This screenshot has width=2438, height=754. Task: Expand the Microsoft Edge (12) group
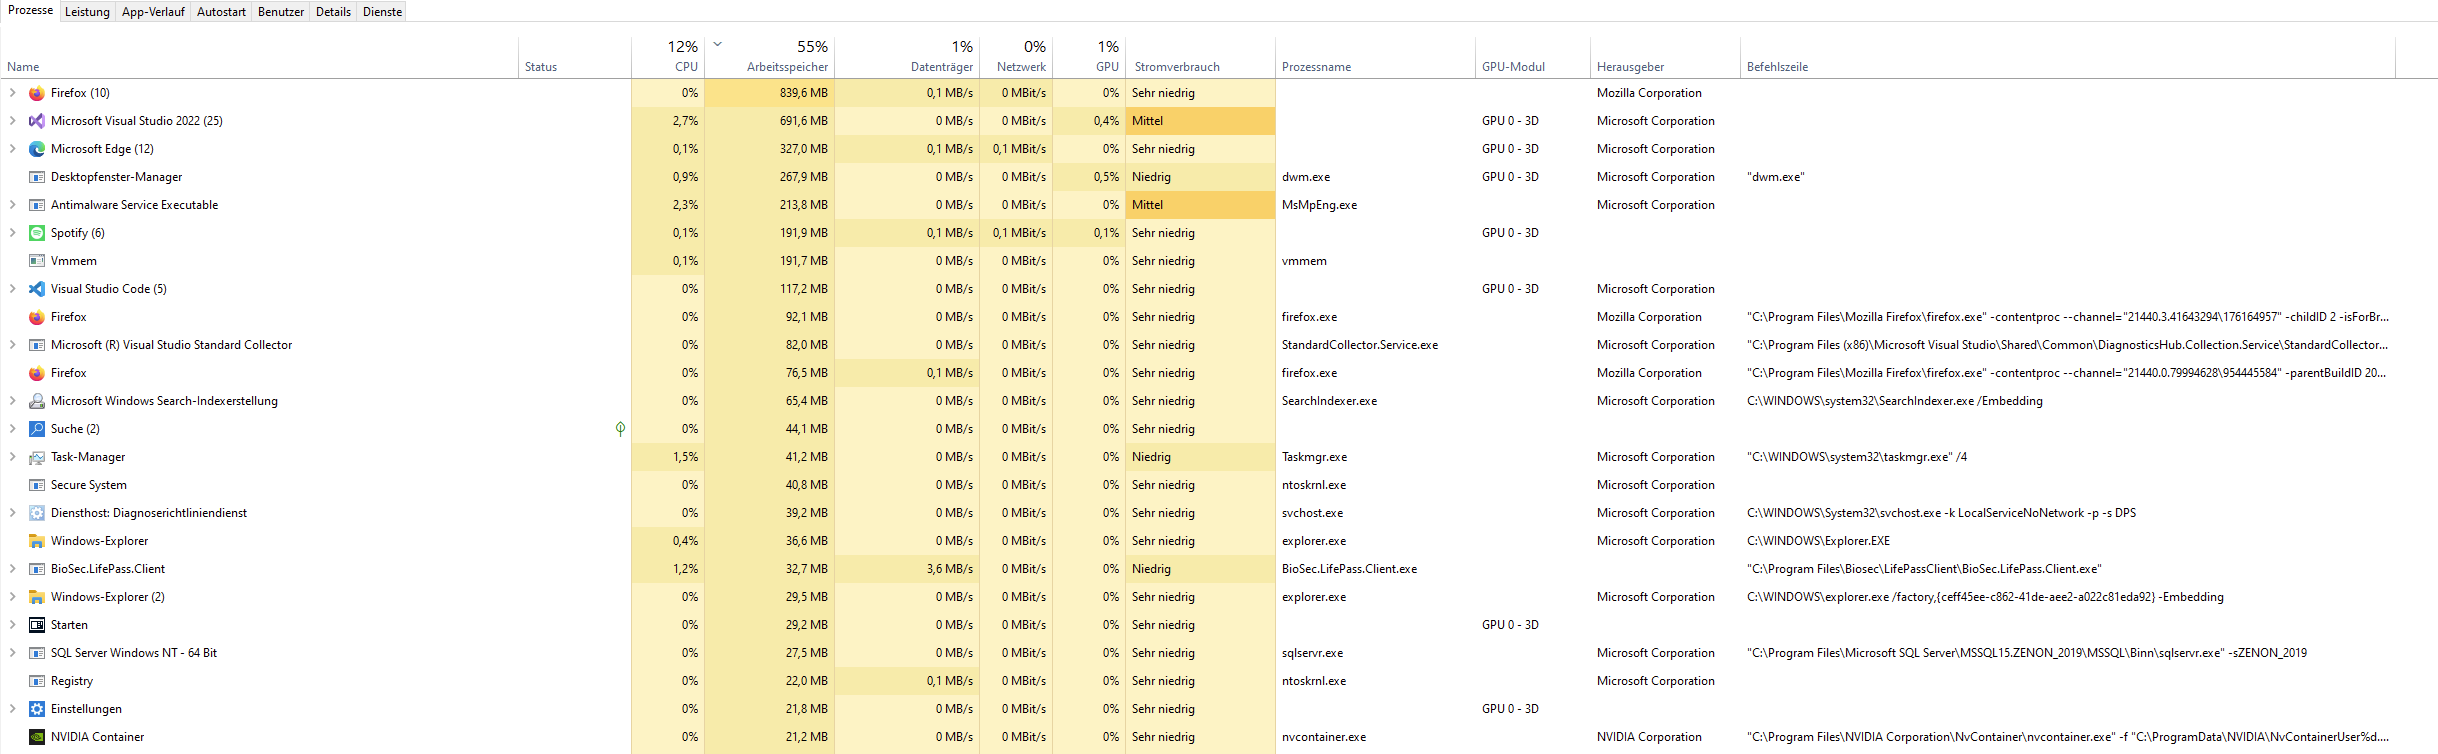12,149
